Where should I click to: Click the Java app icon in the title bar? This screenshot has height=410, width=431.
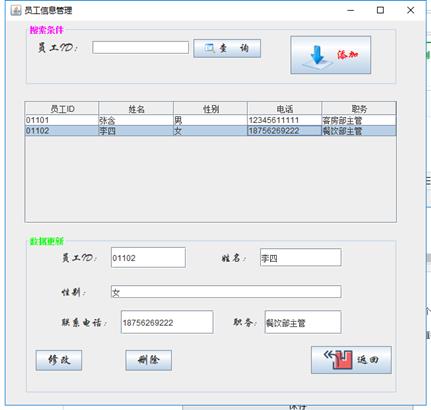(x=16, y=10)
